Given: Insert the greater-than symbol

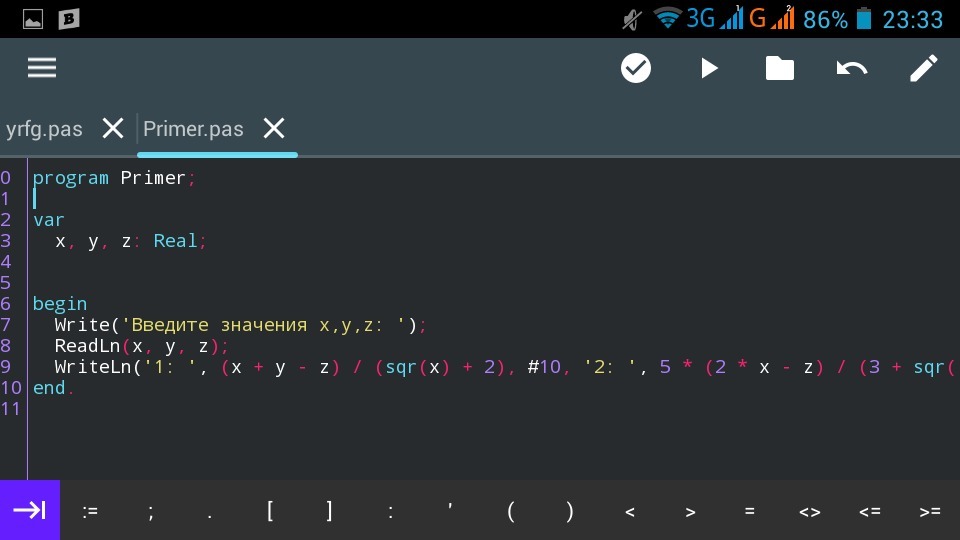Looking at the screenshot, I should coord(690,512).
